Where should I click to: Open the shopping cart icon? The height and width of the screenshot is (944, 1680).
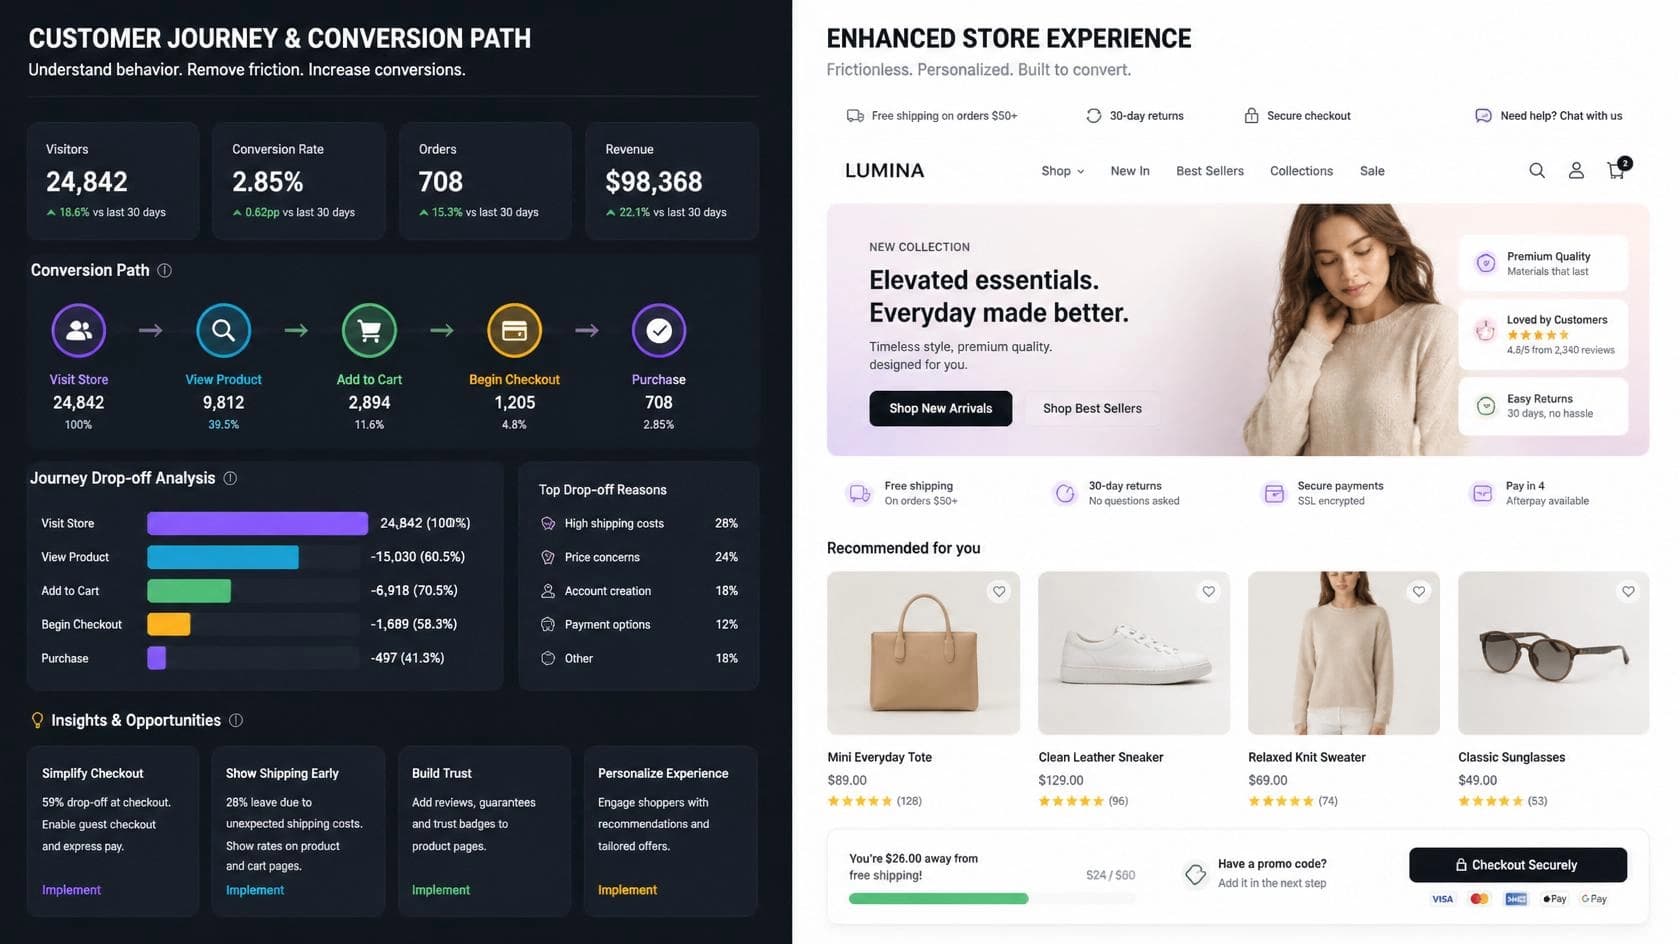point(1616,170)
